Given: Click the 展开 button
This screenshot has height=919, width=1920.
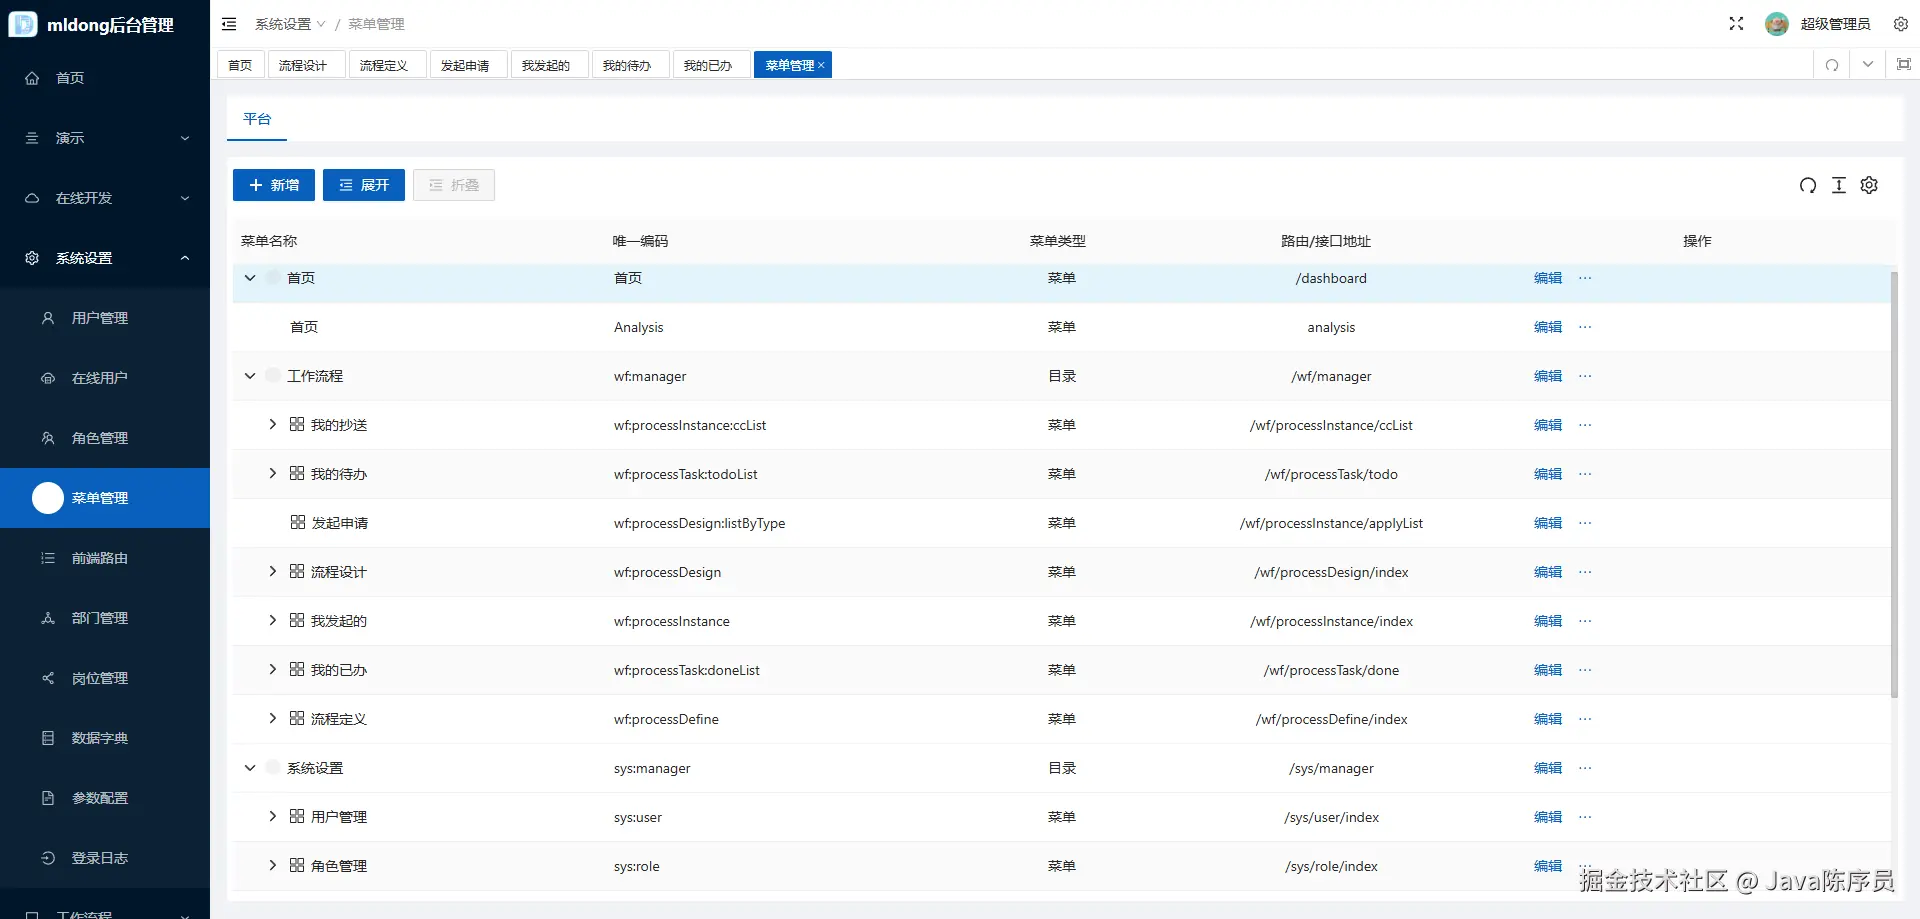Looking at the screenshot, I should pyautogui.click(x=364, y=185).
